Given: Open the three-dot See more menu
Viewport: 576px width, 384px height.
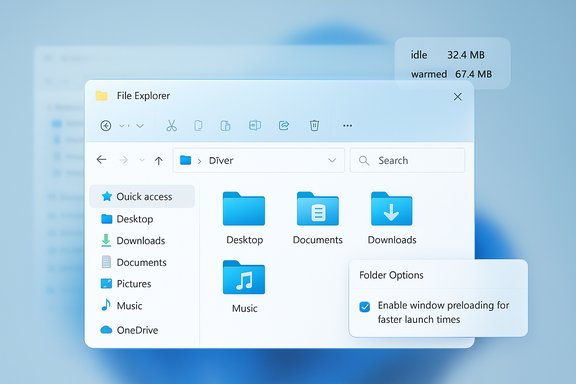Looking at the screenshot, I should pos(348,126).
